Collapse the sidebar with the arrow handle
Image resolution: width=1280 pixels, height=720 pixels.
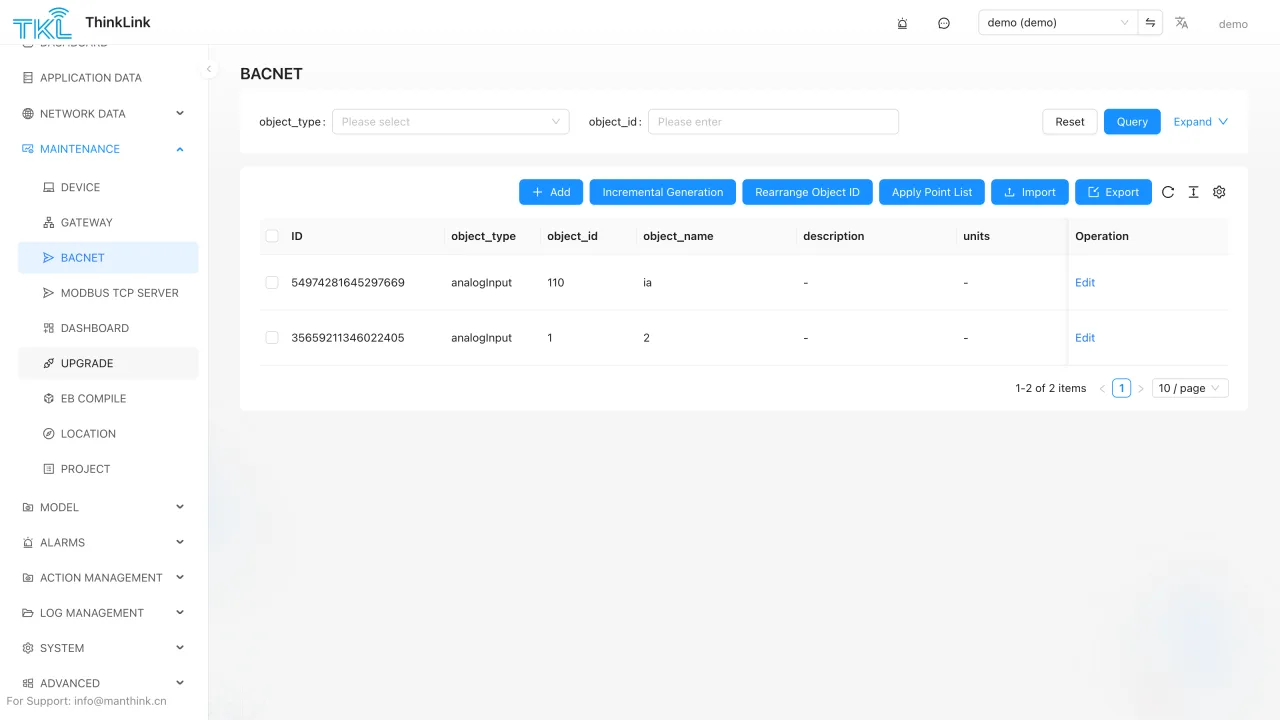tap(209, 69)
